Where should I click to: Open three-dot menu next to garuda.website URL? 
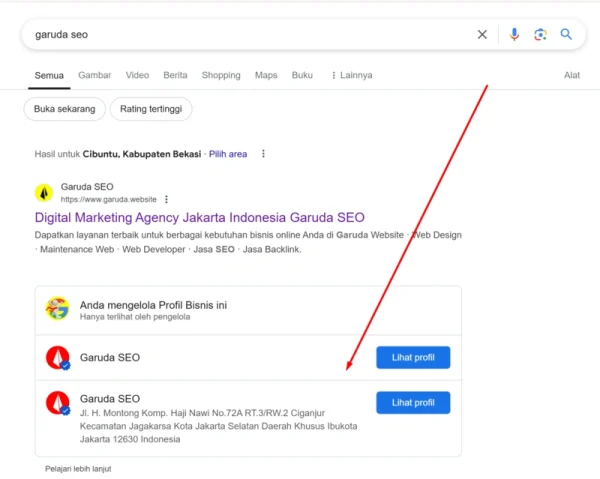pos(166,199)
